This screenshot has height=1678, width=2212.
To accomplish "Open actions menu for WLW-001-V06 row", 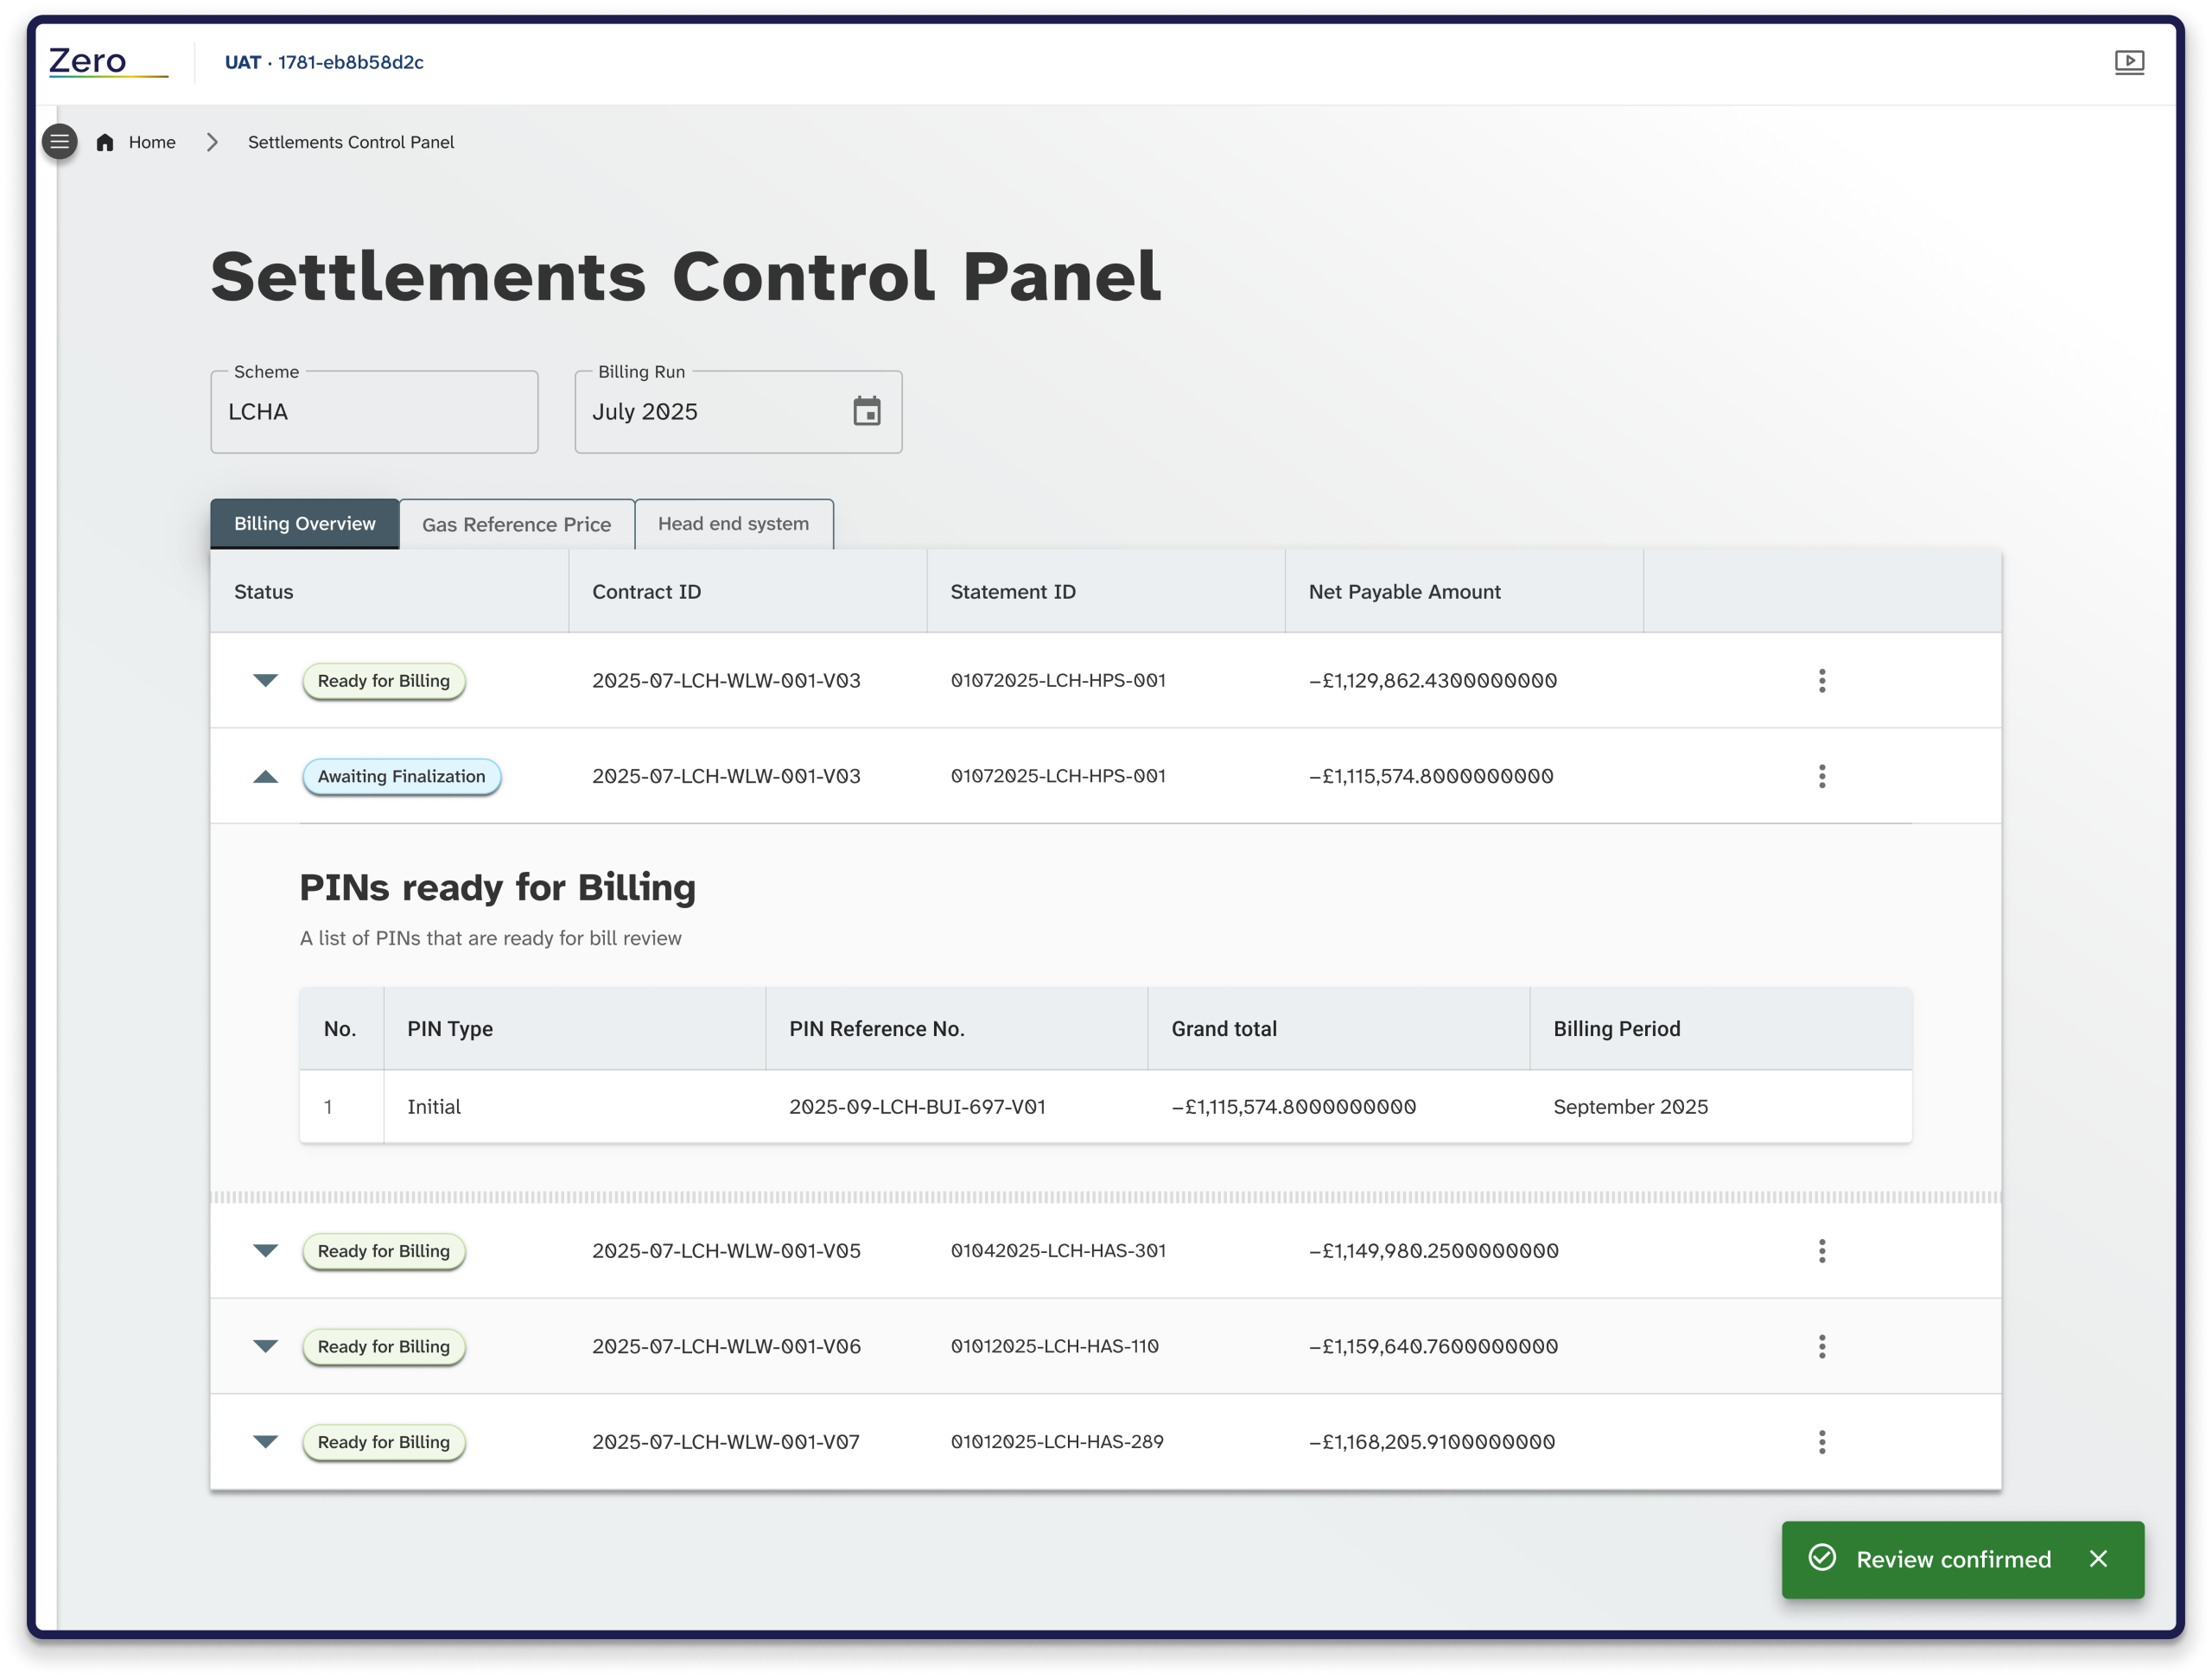I will [x=1821, y=1346].
